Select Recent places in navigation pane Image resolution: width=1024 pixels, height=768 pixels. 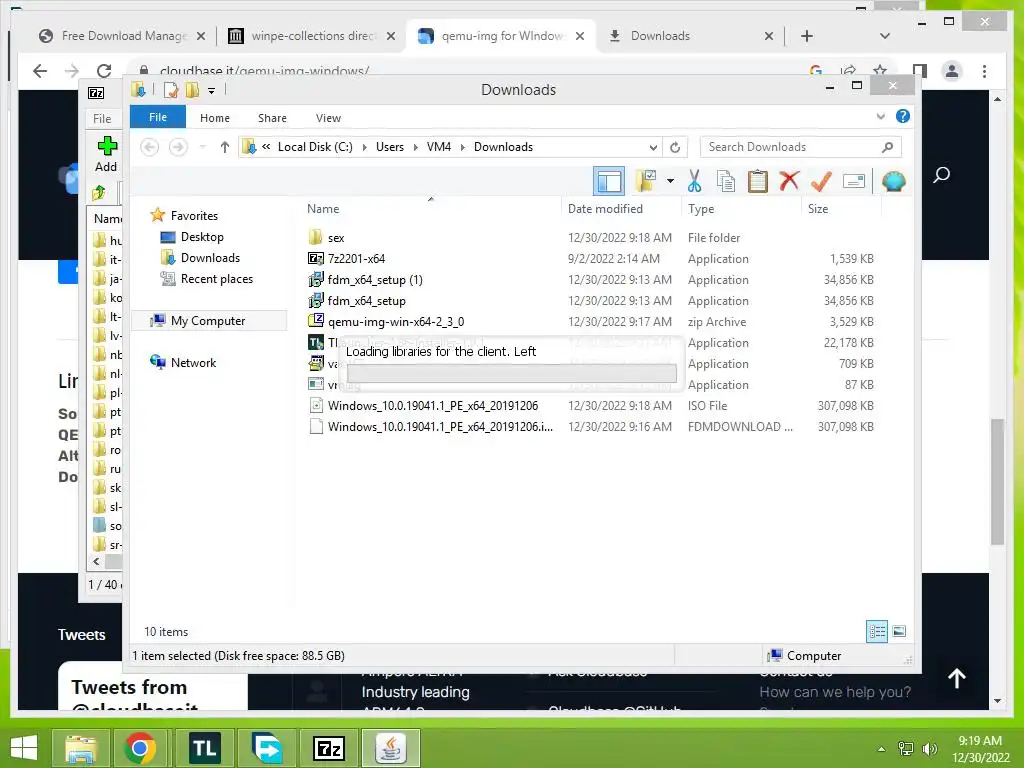[217, 279]
